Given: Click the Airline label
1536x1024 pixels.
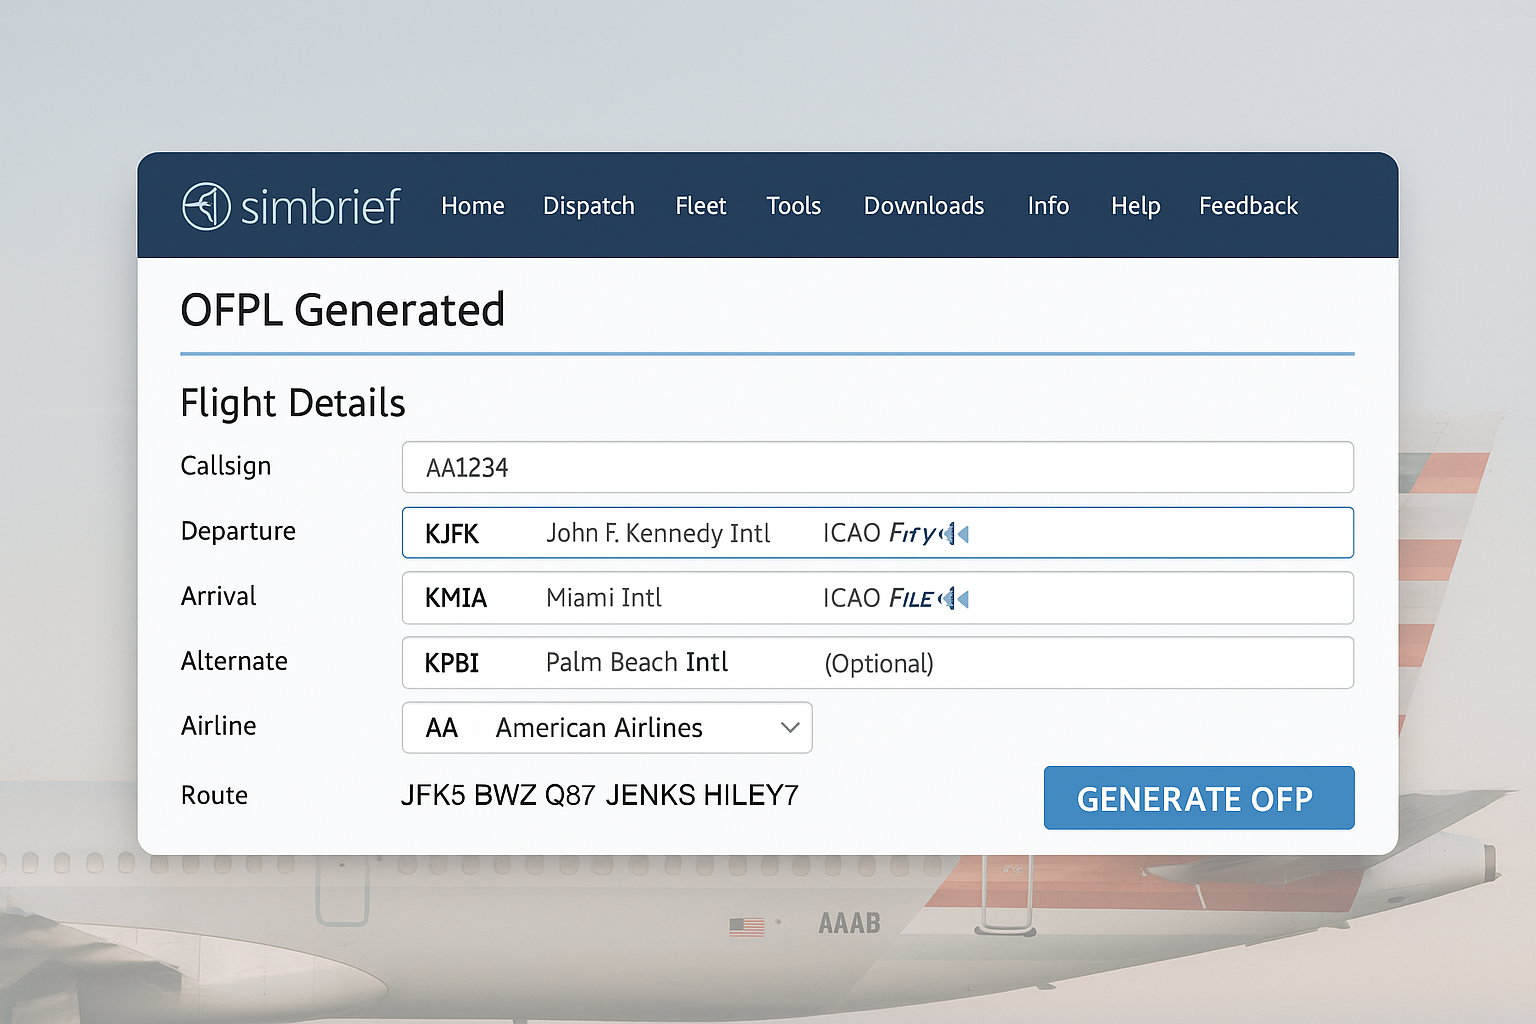Looking at the screenshot, I should click(x=219, y=726).
